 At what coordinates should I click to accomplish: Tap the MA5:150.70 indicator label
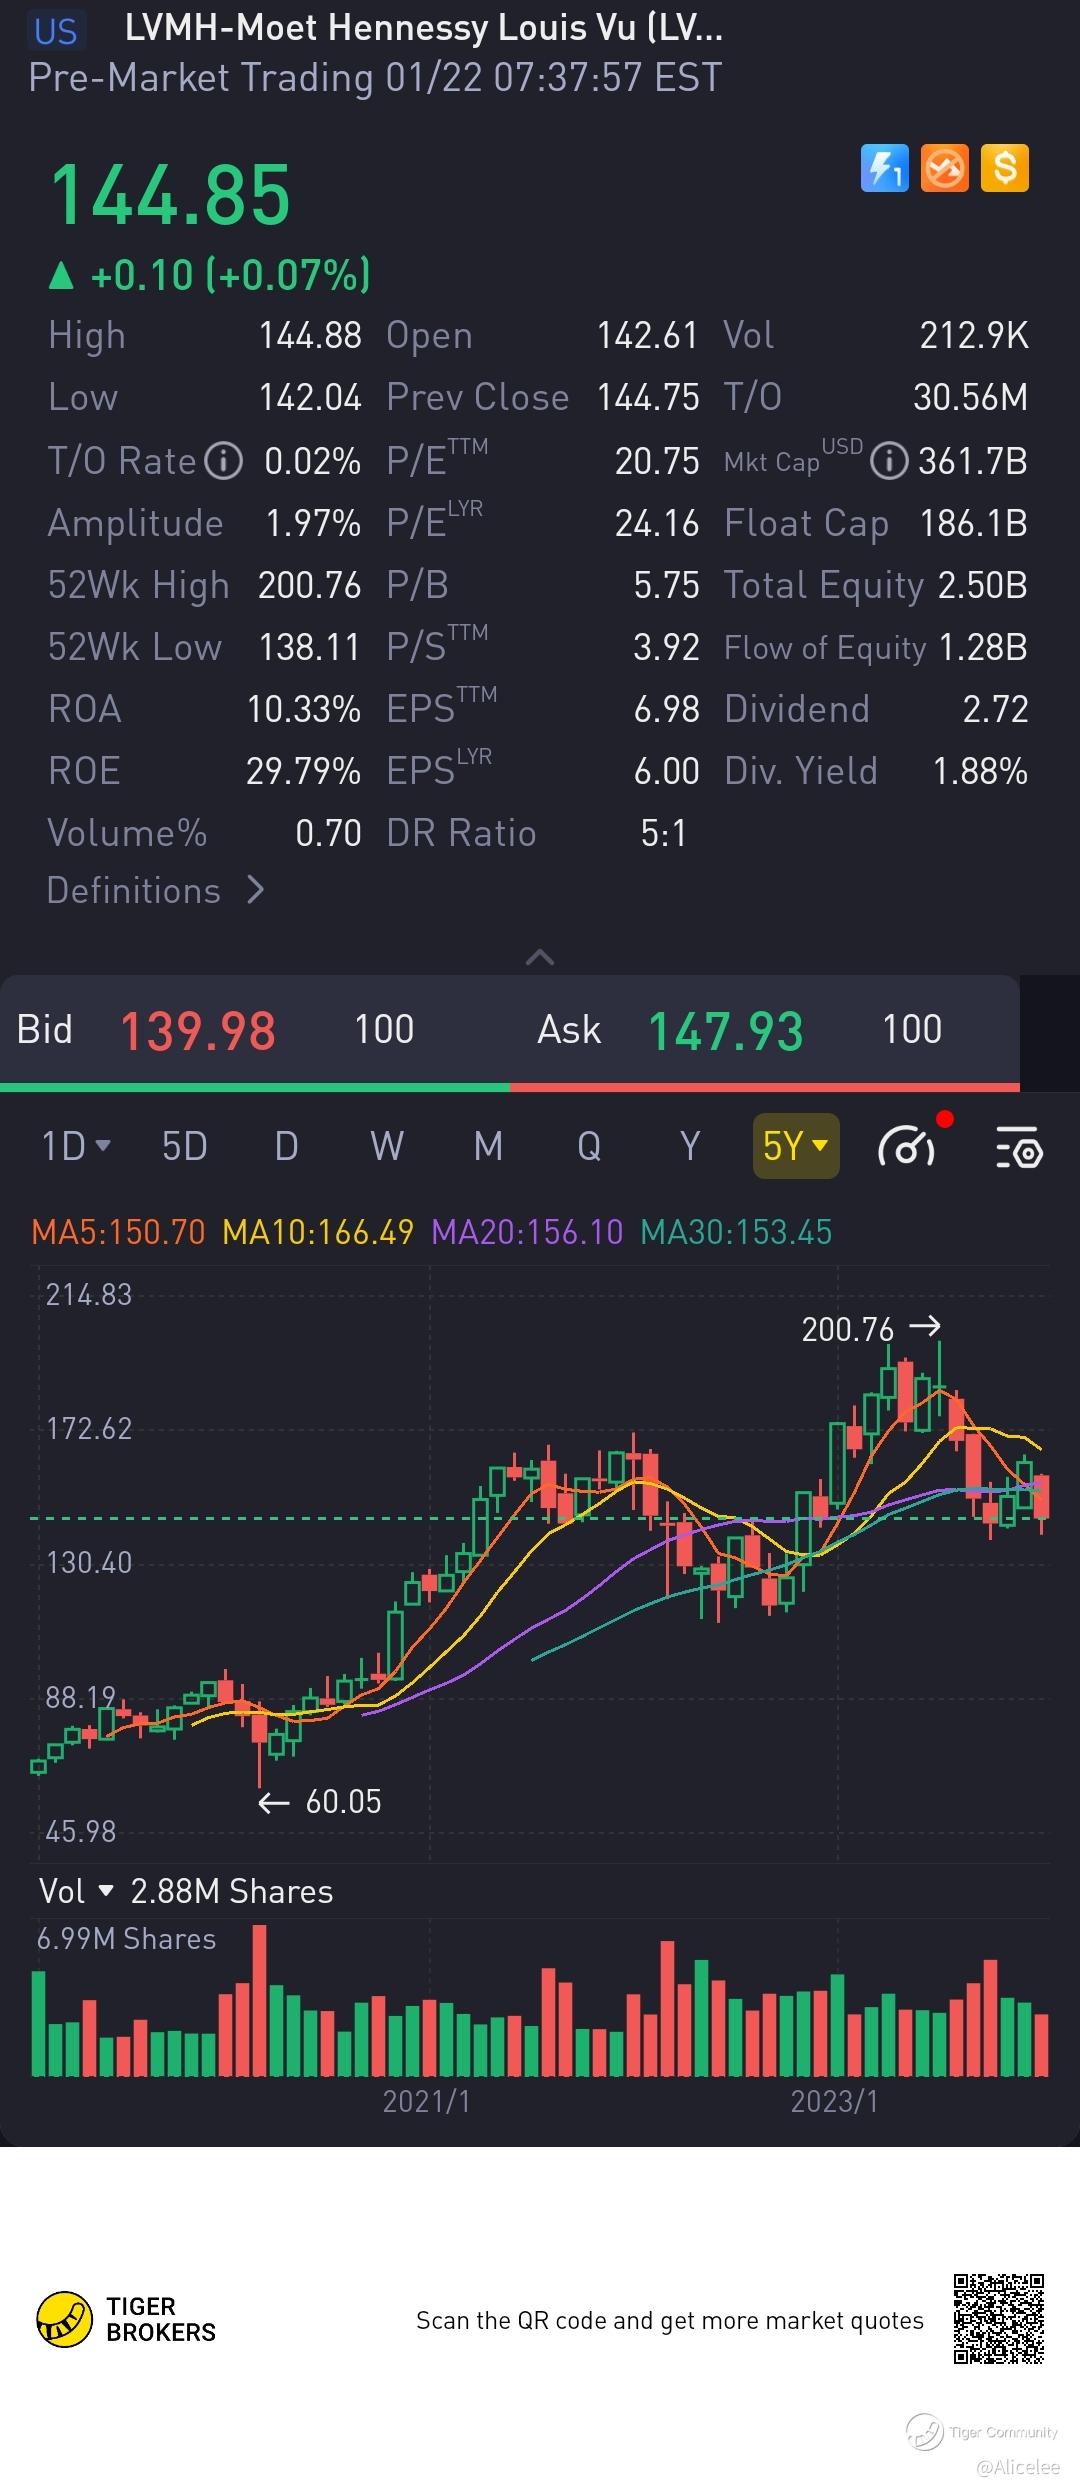pos(118,1231)
